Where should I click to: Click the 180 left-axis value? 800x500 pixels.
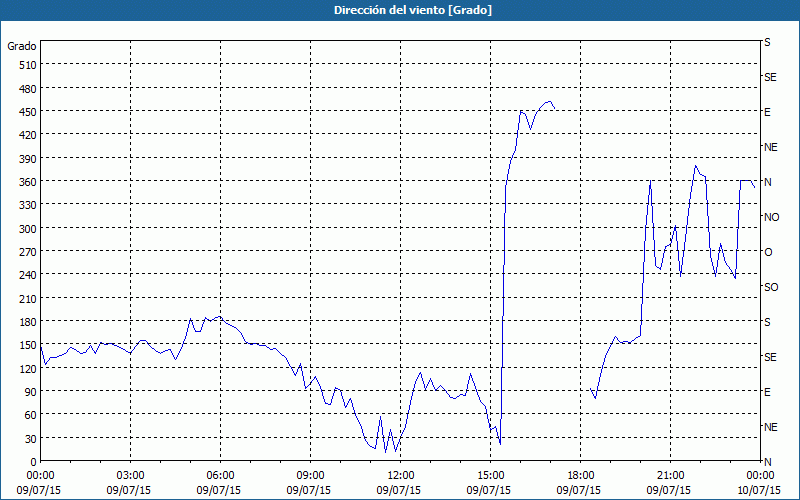(28, 322)
